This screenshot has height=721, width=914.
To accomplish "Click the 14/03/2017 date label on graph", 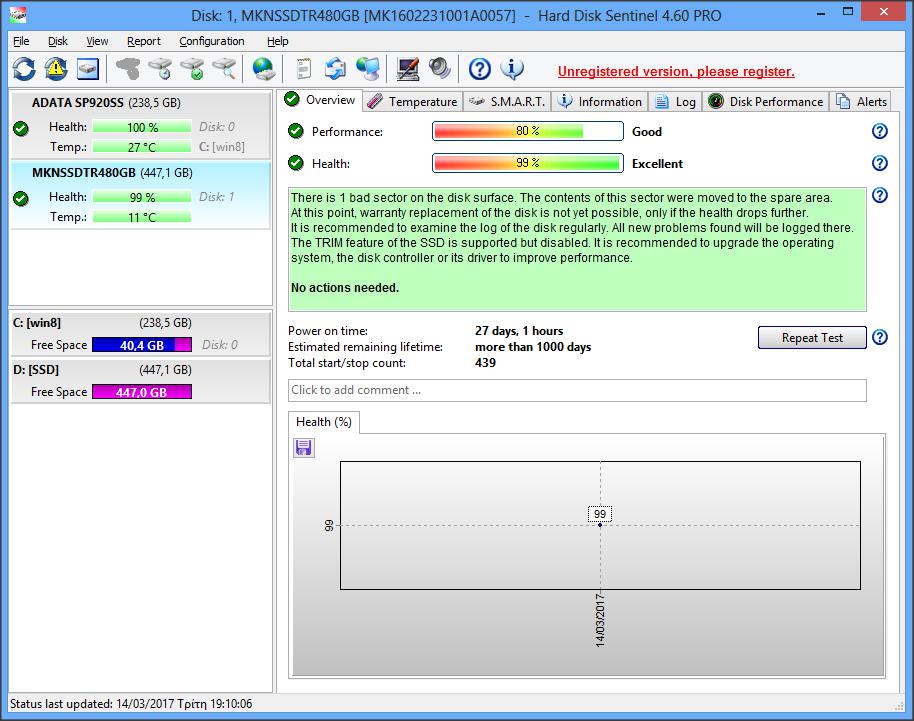I will pyautogui.click(x=600, y=620).
